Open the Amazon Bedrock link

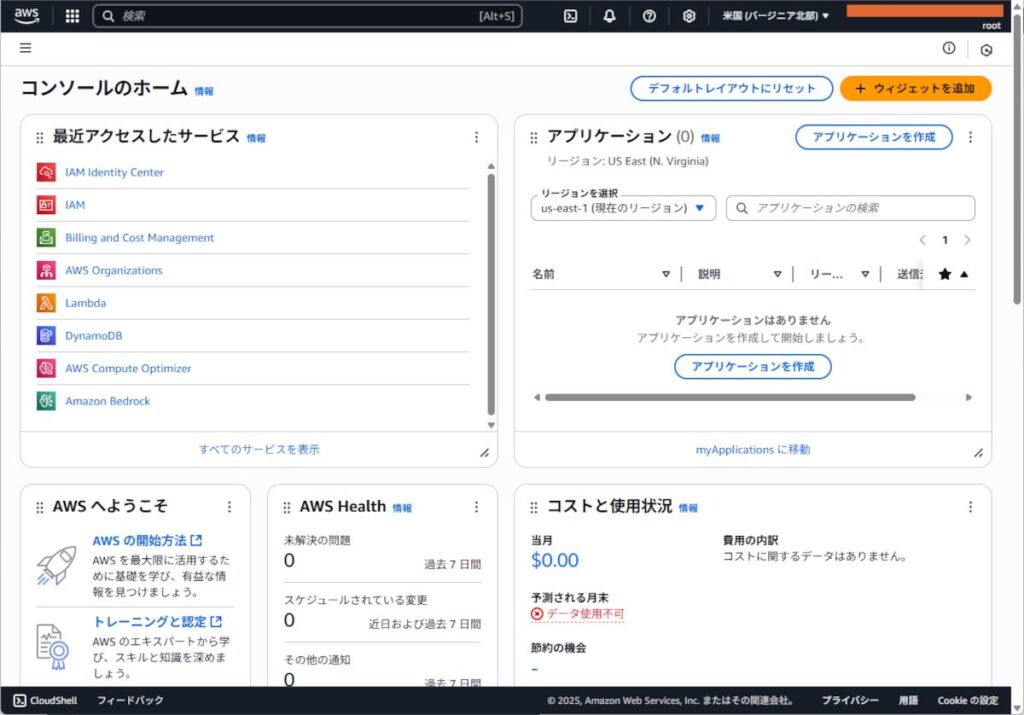tap(108, 401)
